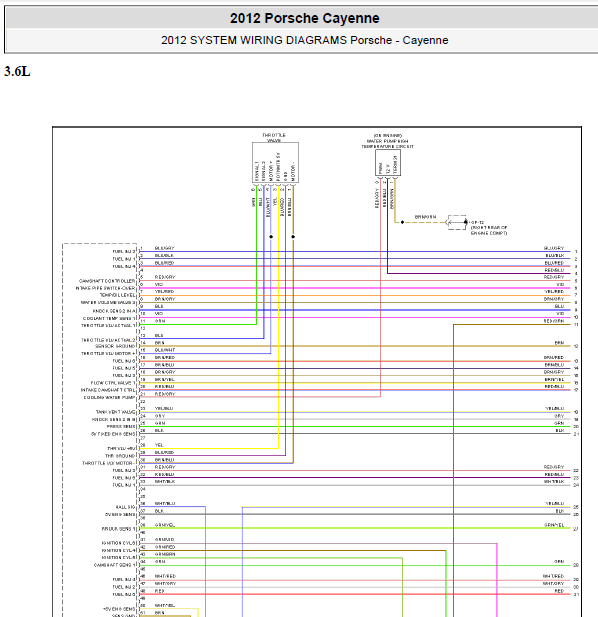598x617 pixels.
Task: Click the right junction dot below throttle valve
Action: point(293,236)
